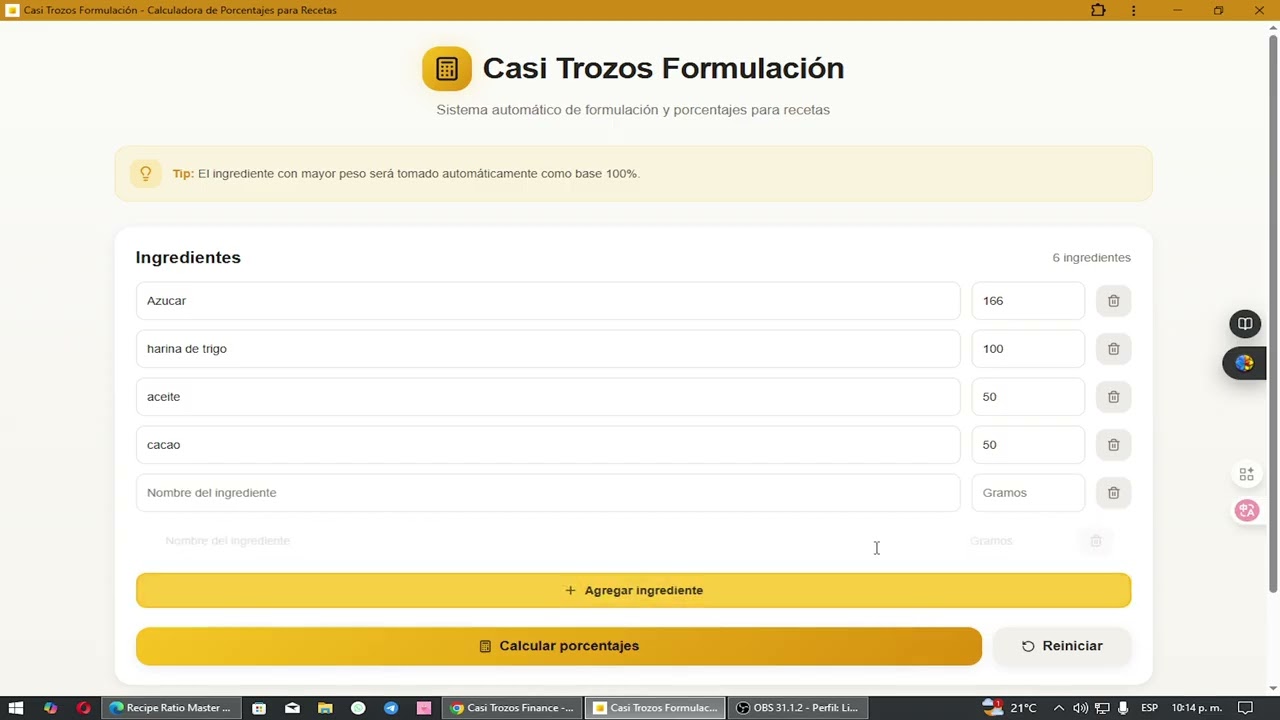Edit the Azucar name field
Viewport: 1280px width, 720px height.
pos(548,301)
